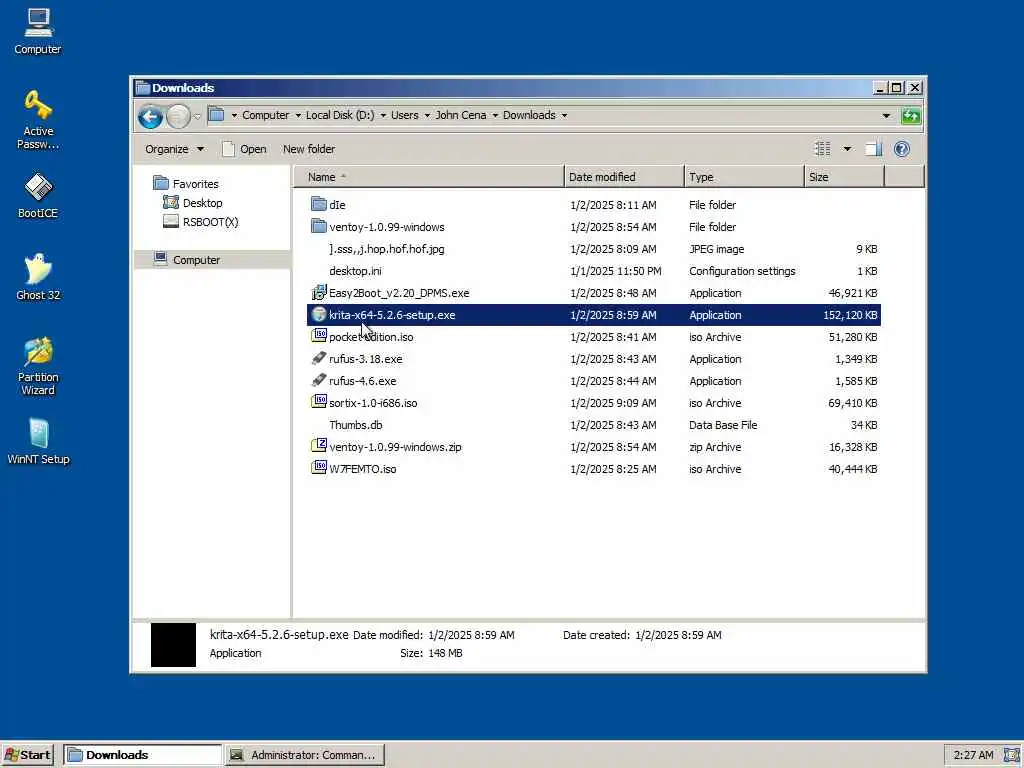Select the Ghost 32 desktop icon
The image size is (1024, 768).
click(x=38, y=277)
